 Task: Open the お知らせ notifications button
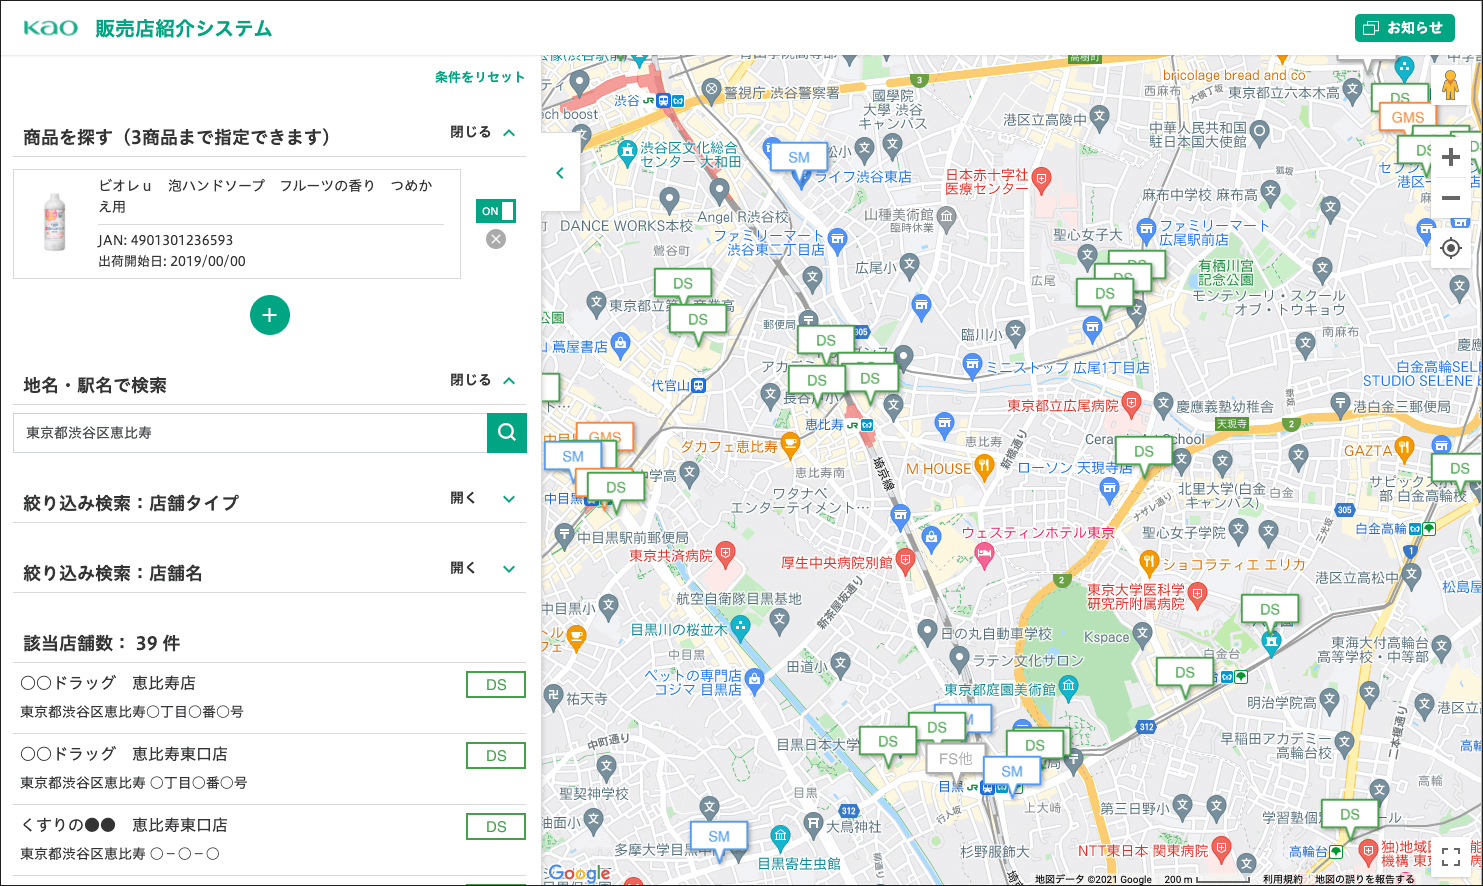pyautogui.click(x=1404, y=28)
